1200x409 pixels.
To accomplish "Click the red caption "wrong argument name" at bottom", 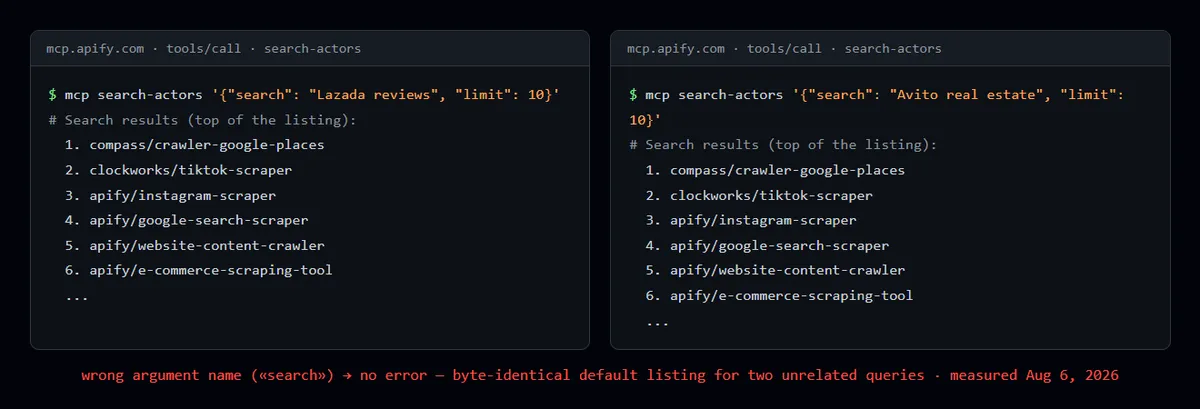I will click(x=600, y=376).
